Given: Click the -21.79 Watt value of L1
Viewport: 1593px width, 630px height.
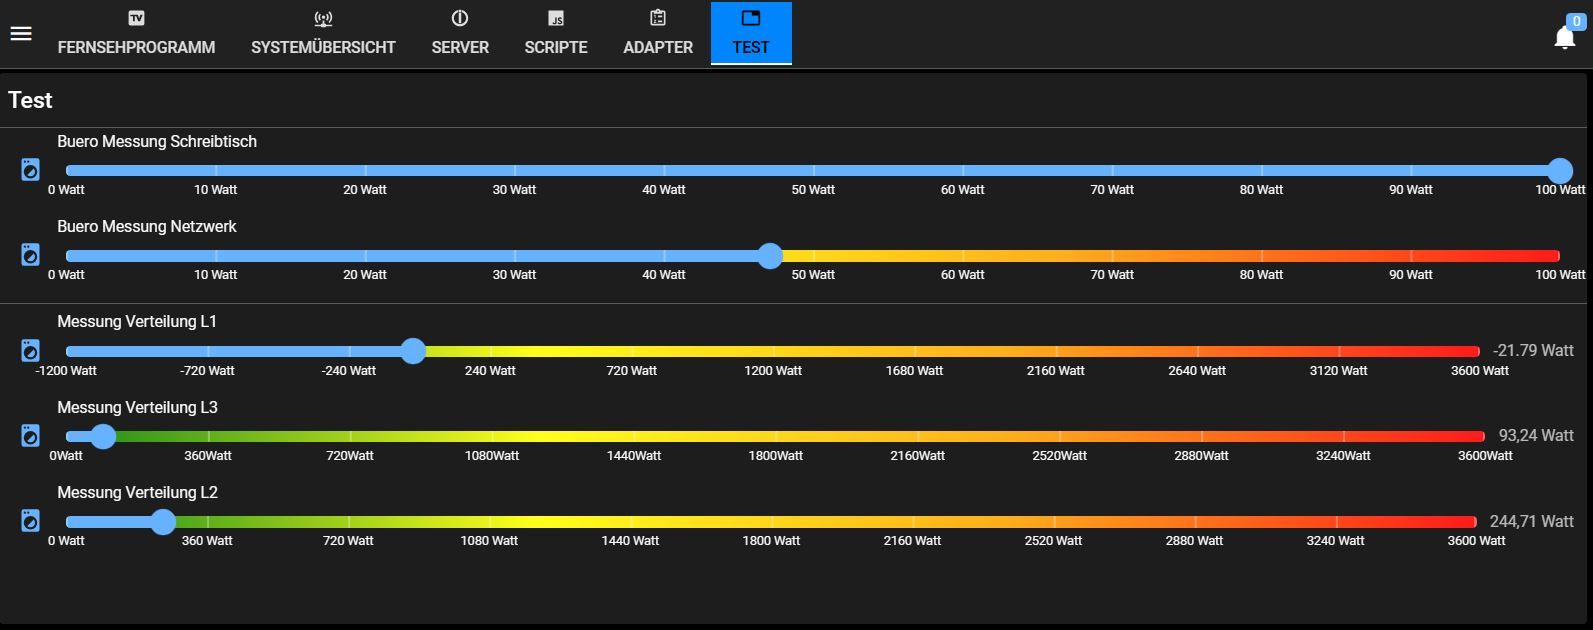Looking at the screenshot, I should pos(1533,351).
